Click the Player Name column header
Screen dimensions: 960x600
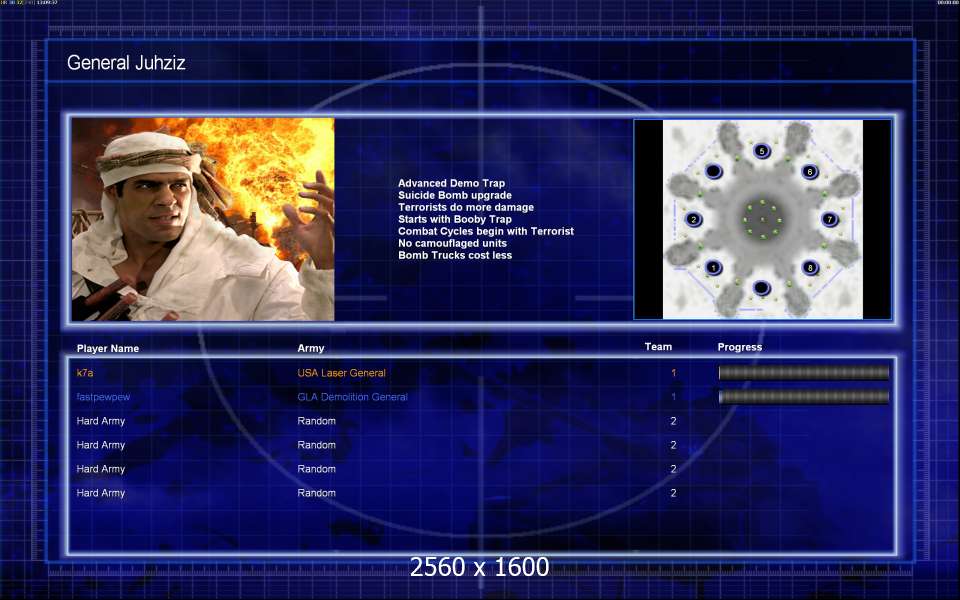click(108, 348)
